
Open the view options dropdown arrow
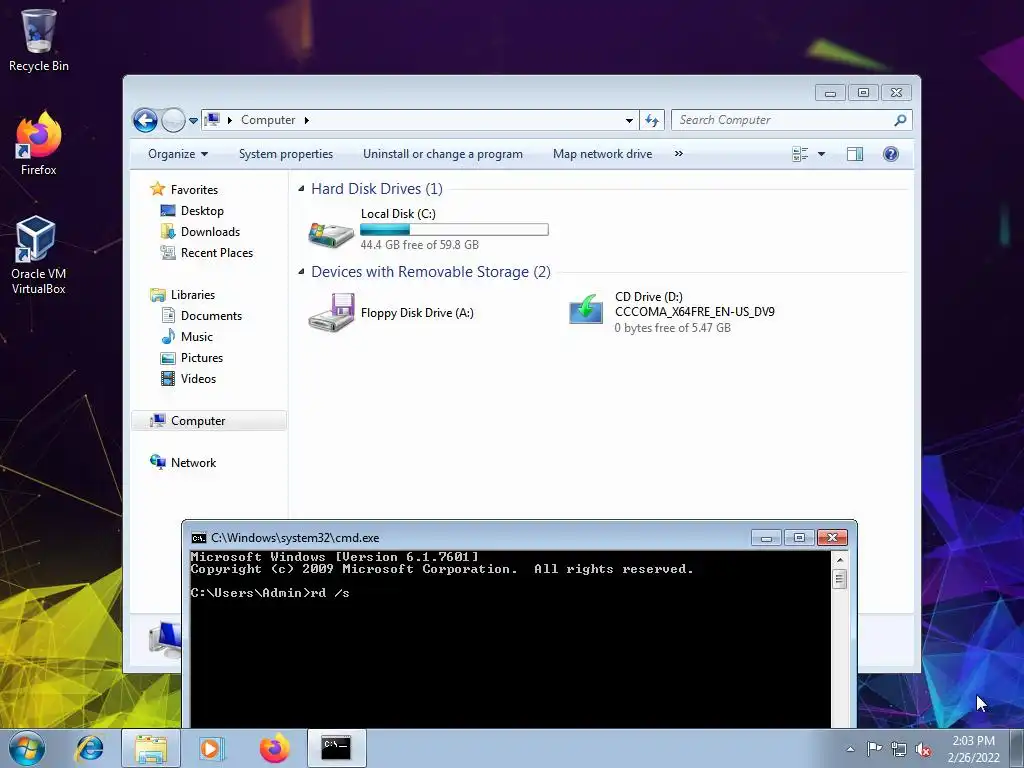click(x=822, y=154)
